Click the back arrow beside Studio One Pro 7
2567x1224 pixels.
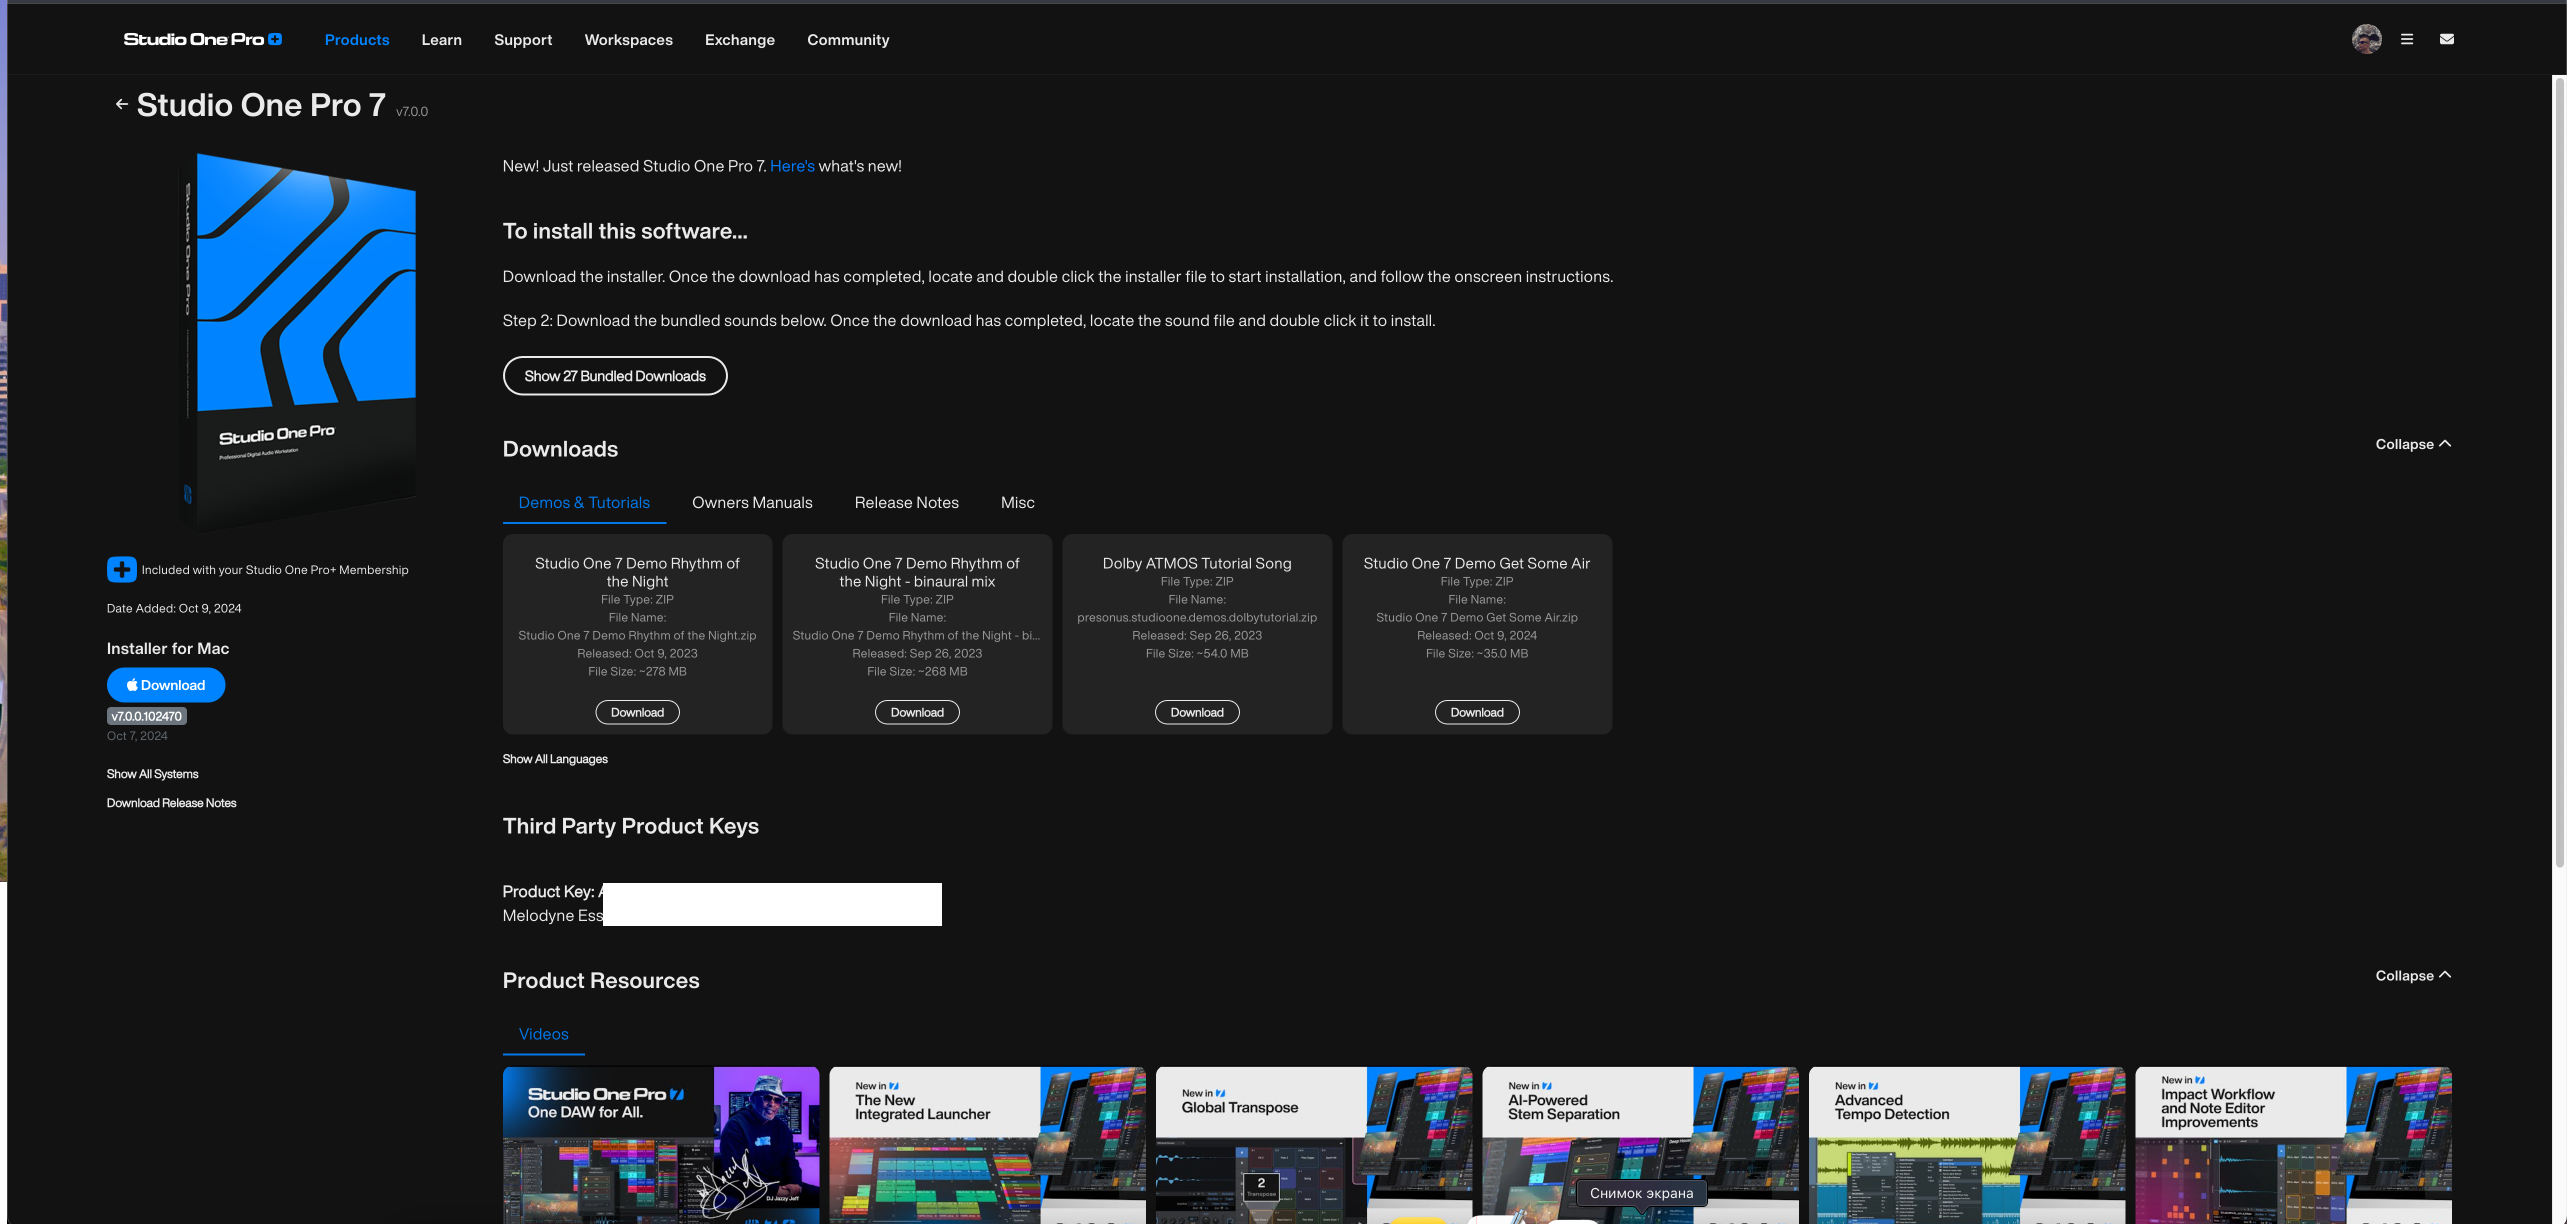(121, 104)
